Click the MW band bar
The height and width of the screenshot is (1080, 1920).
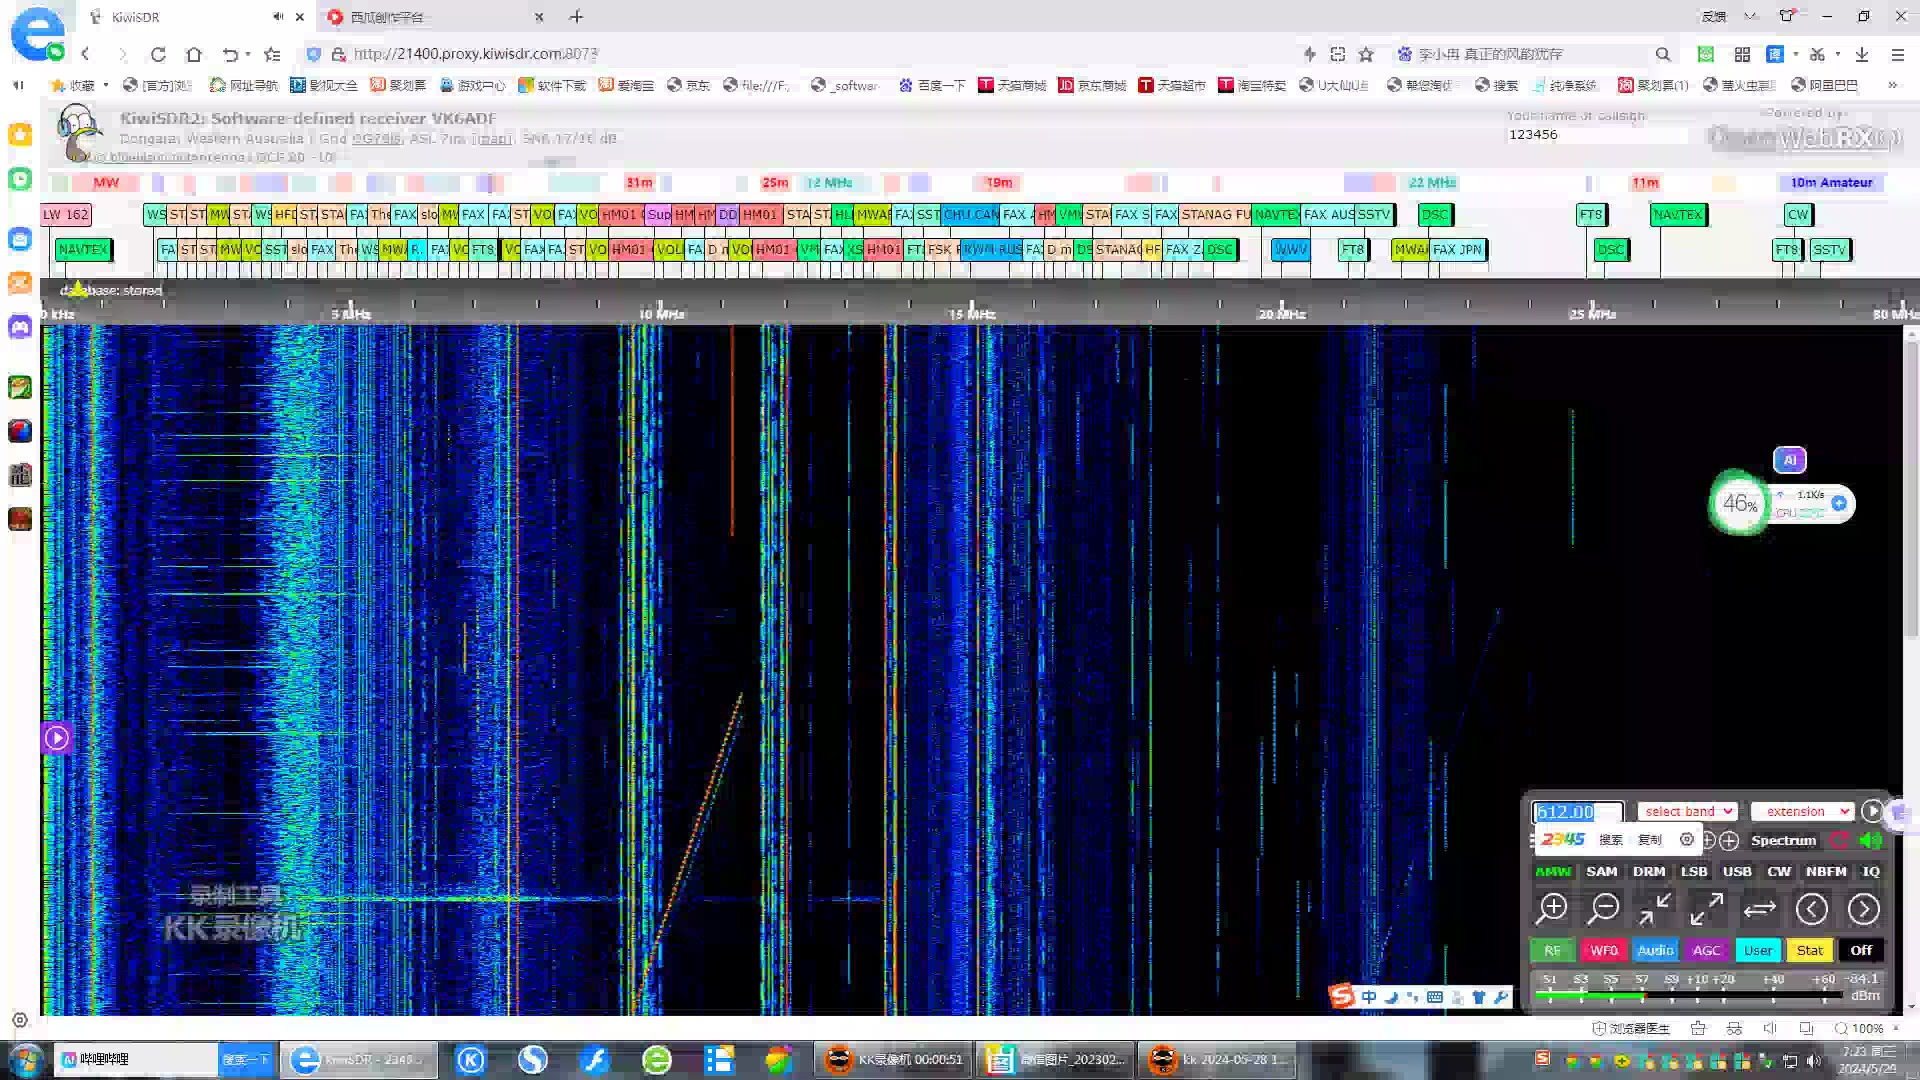click(x=106, y=182)
